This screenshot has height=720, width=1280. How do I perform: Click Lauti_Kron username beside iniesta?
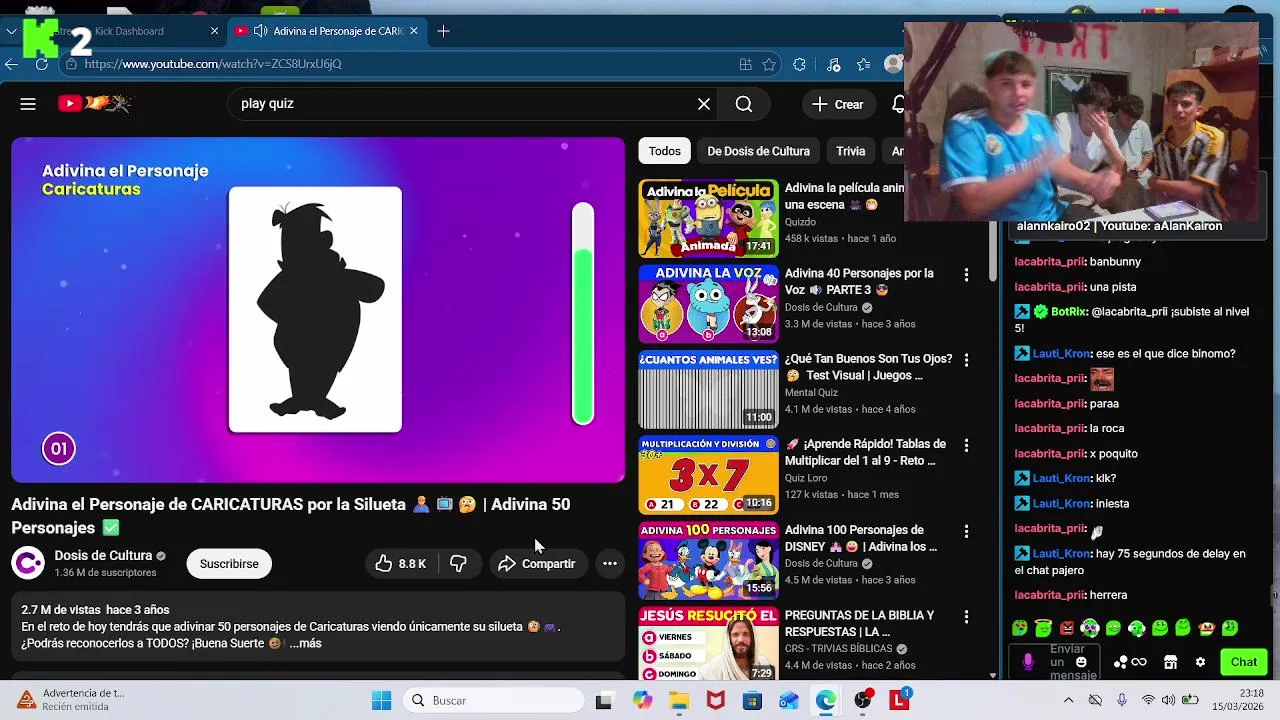click(x=1061, y=504)
